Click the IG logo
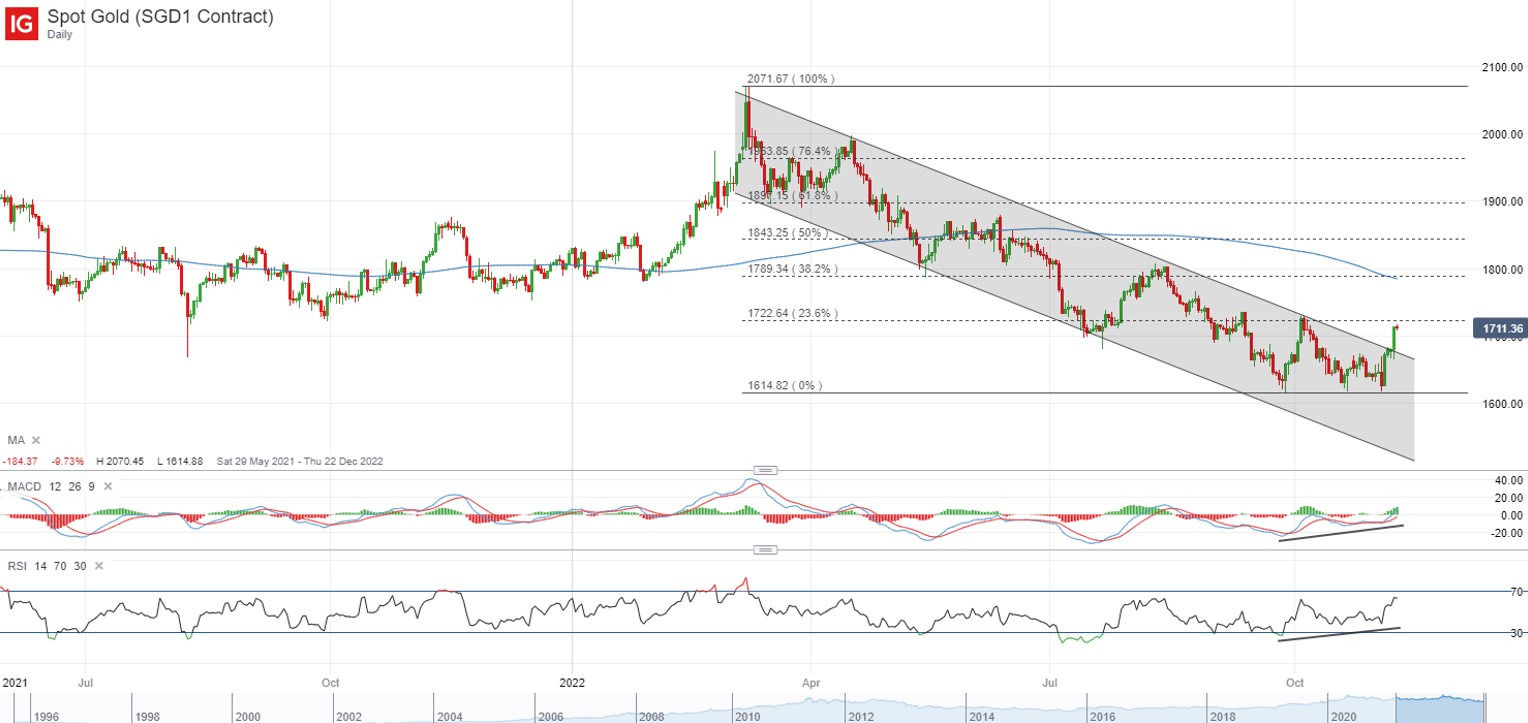The width and height of the screenshot is (1528, 723). pyautogui.click(x=22, y=23)
